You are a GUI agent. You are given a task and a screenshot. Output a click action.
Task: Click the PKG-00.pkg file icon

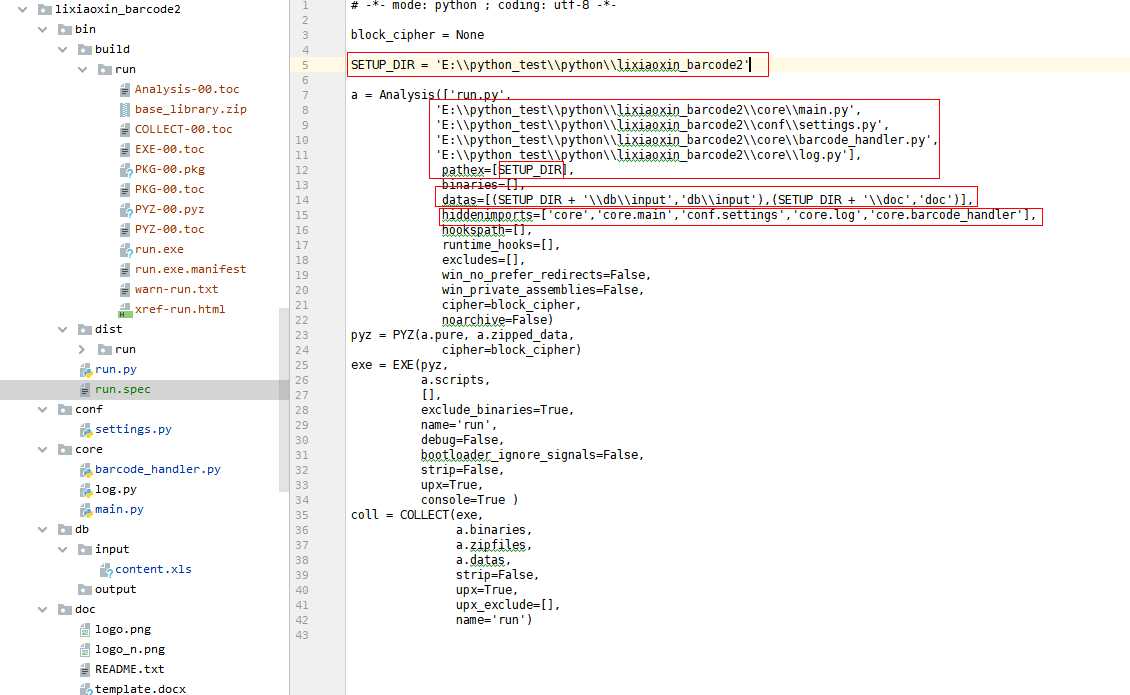click(125, 169)
